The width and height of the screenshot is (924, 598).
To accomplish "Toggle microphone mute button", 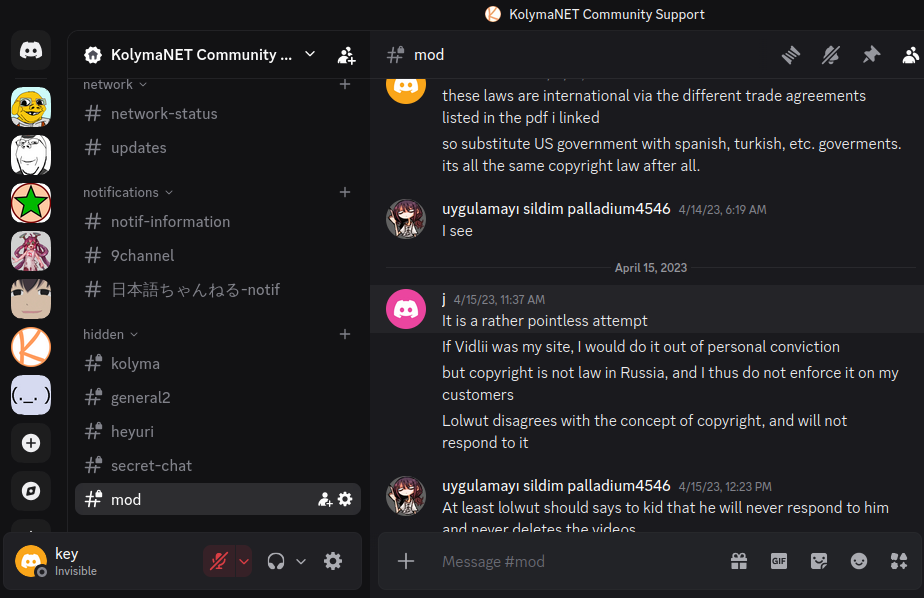I will (218, 561).
